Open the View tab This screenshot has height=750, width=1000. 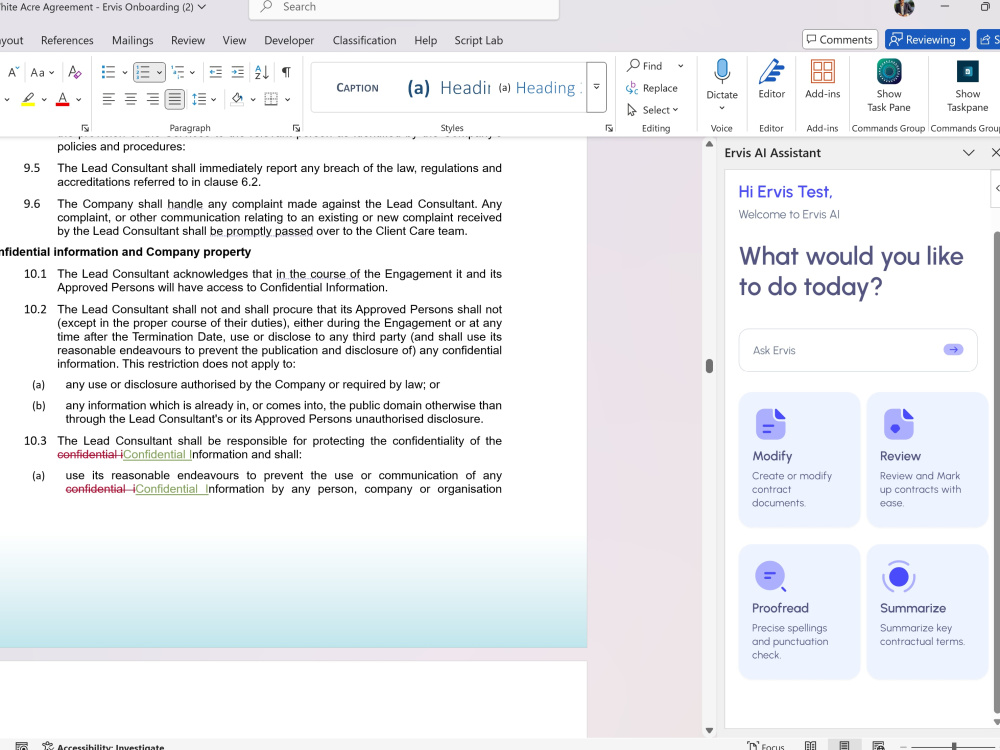pos(234,40)
